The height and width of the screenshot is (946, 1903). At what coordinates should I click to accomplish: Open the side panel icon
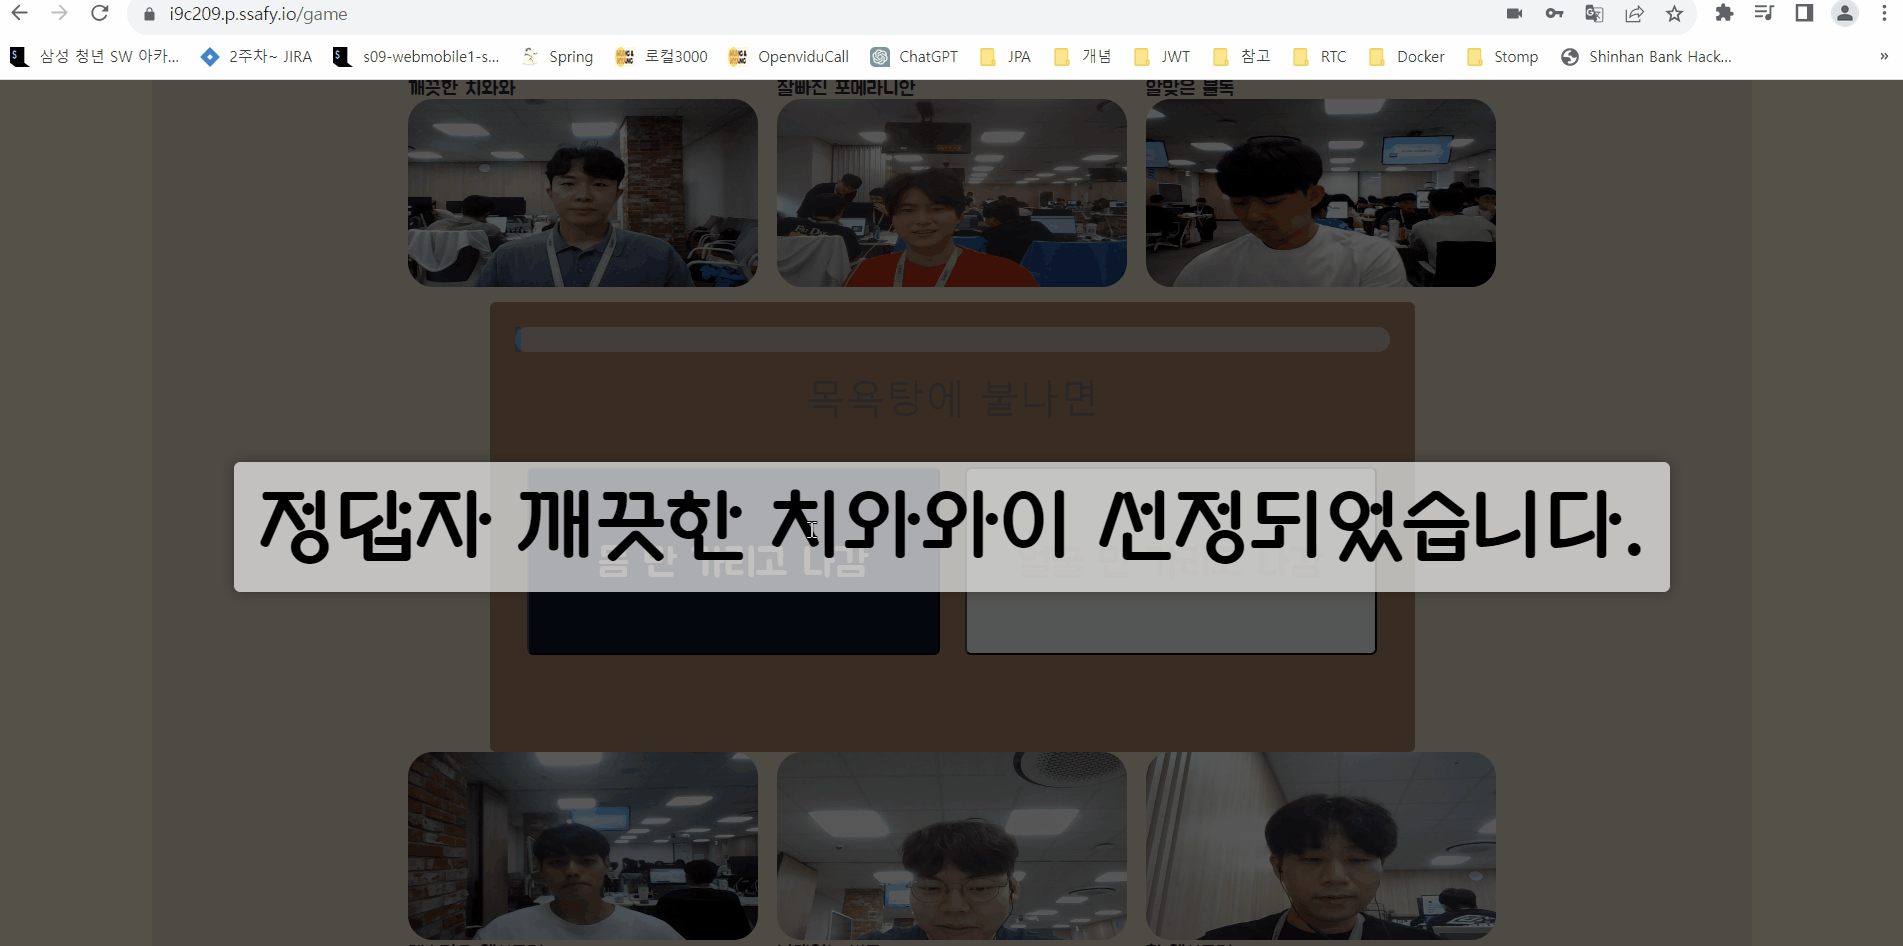coord(1802,14)
